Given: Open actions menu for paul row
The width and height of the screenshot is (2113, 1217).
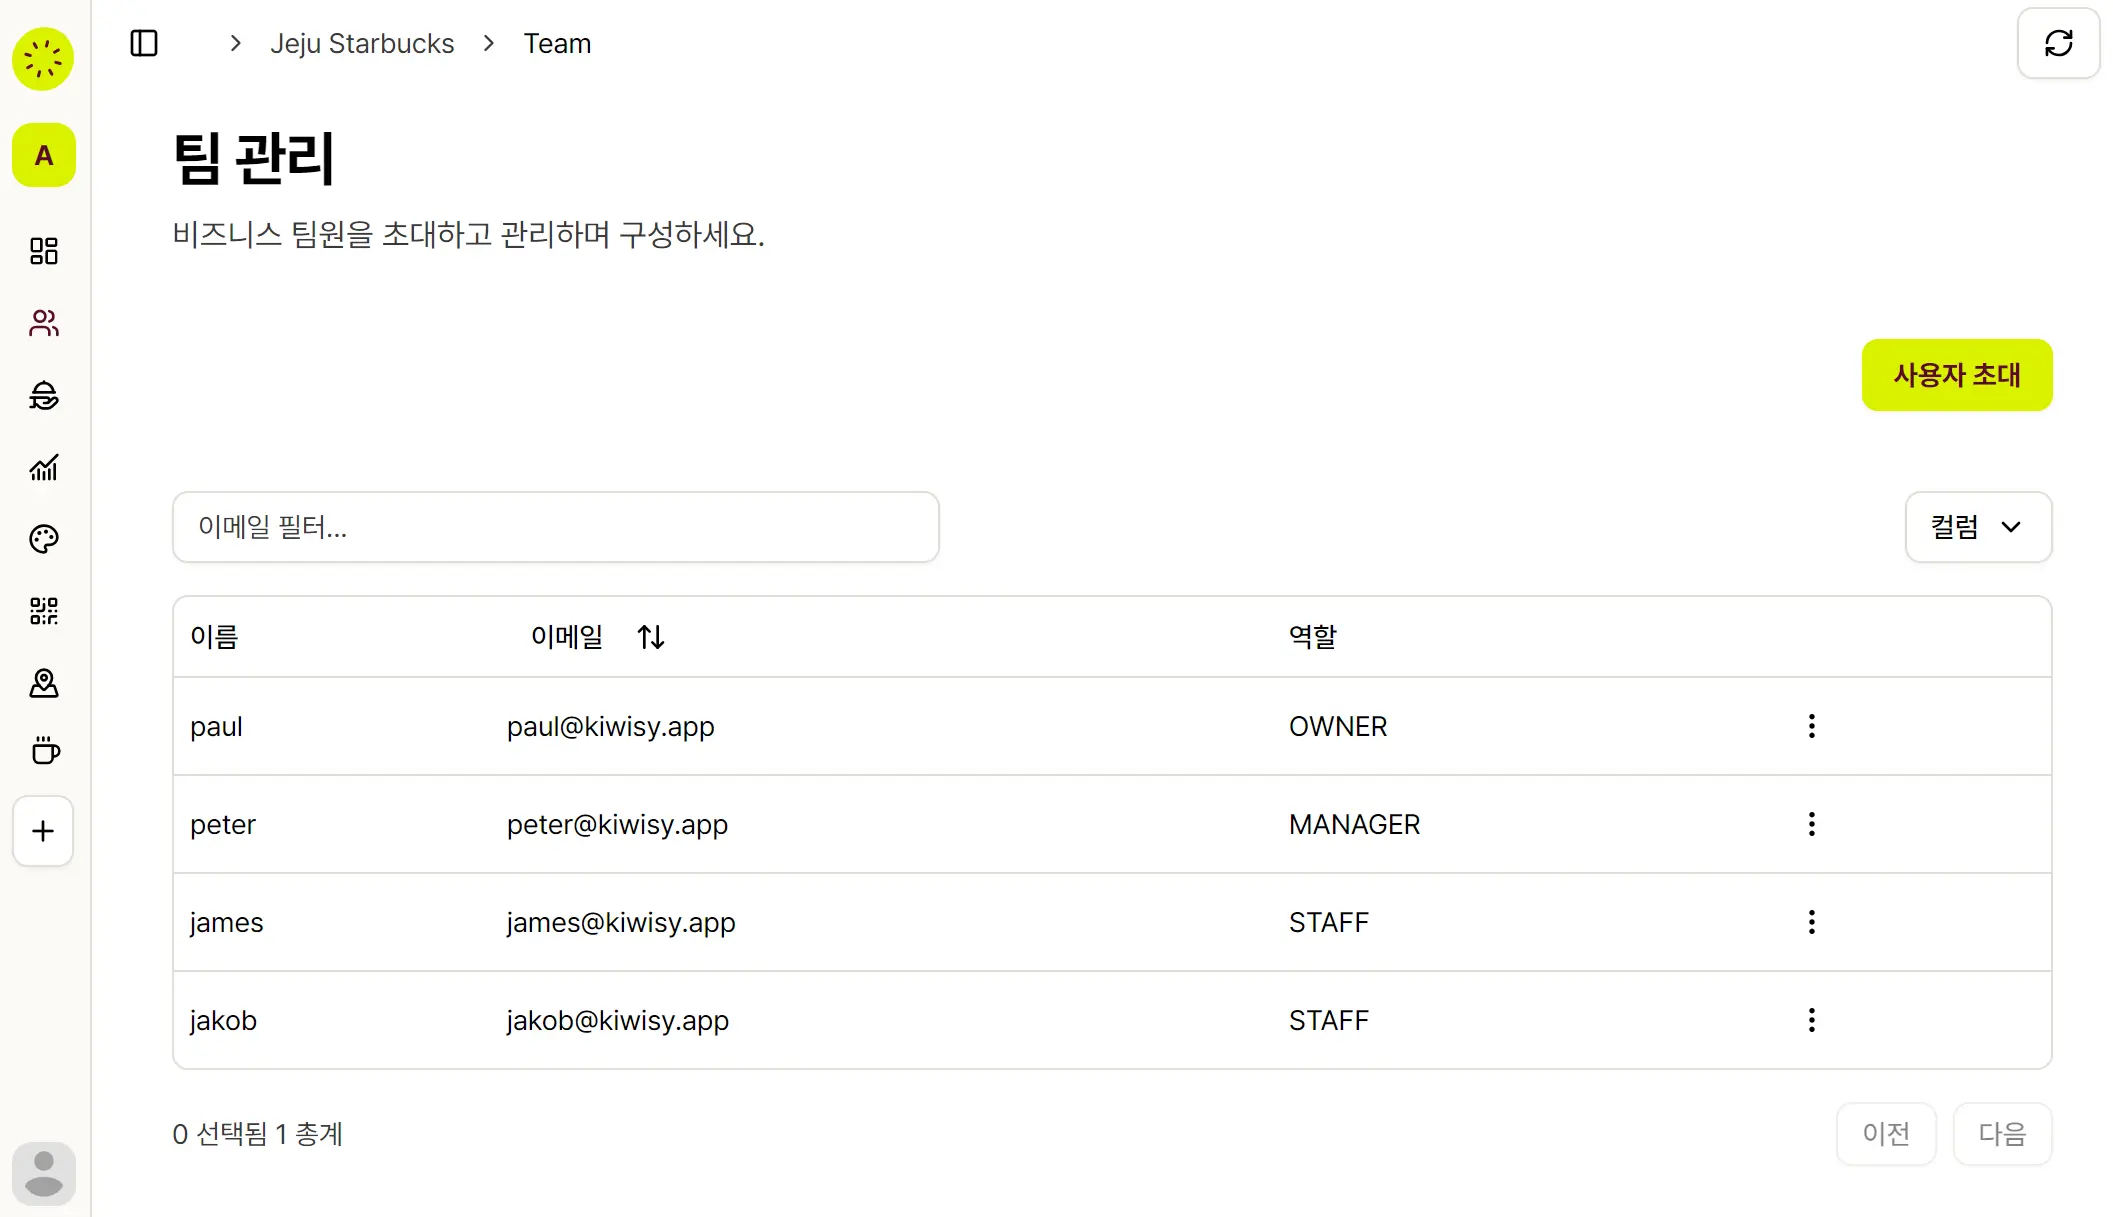Looking at the screenshot, I should [x=1811, y=726].
